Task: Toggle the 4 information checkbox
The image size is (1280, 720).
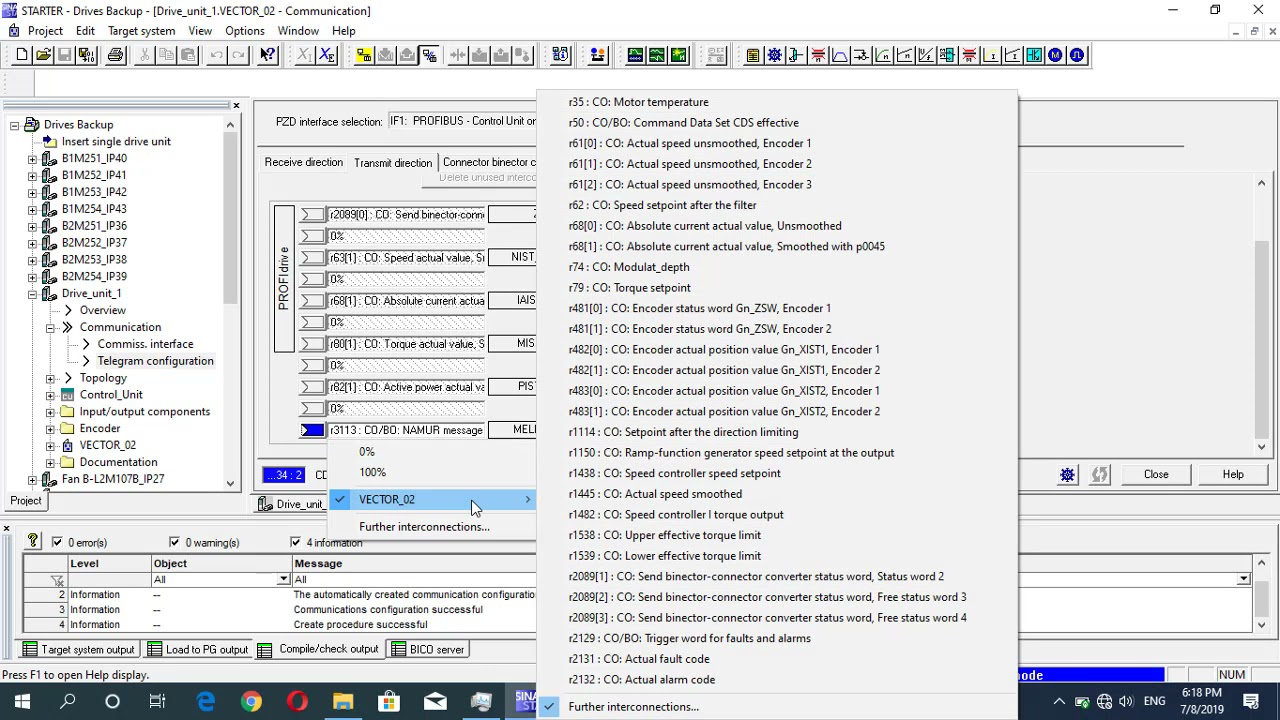Action: 296,542
